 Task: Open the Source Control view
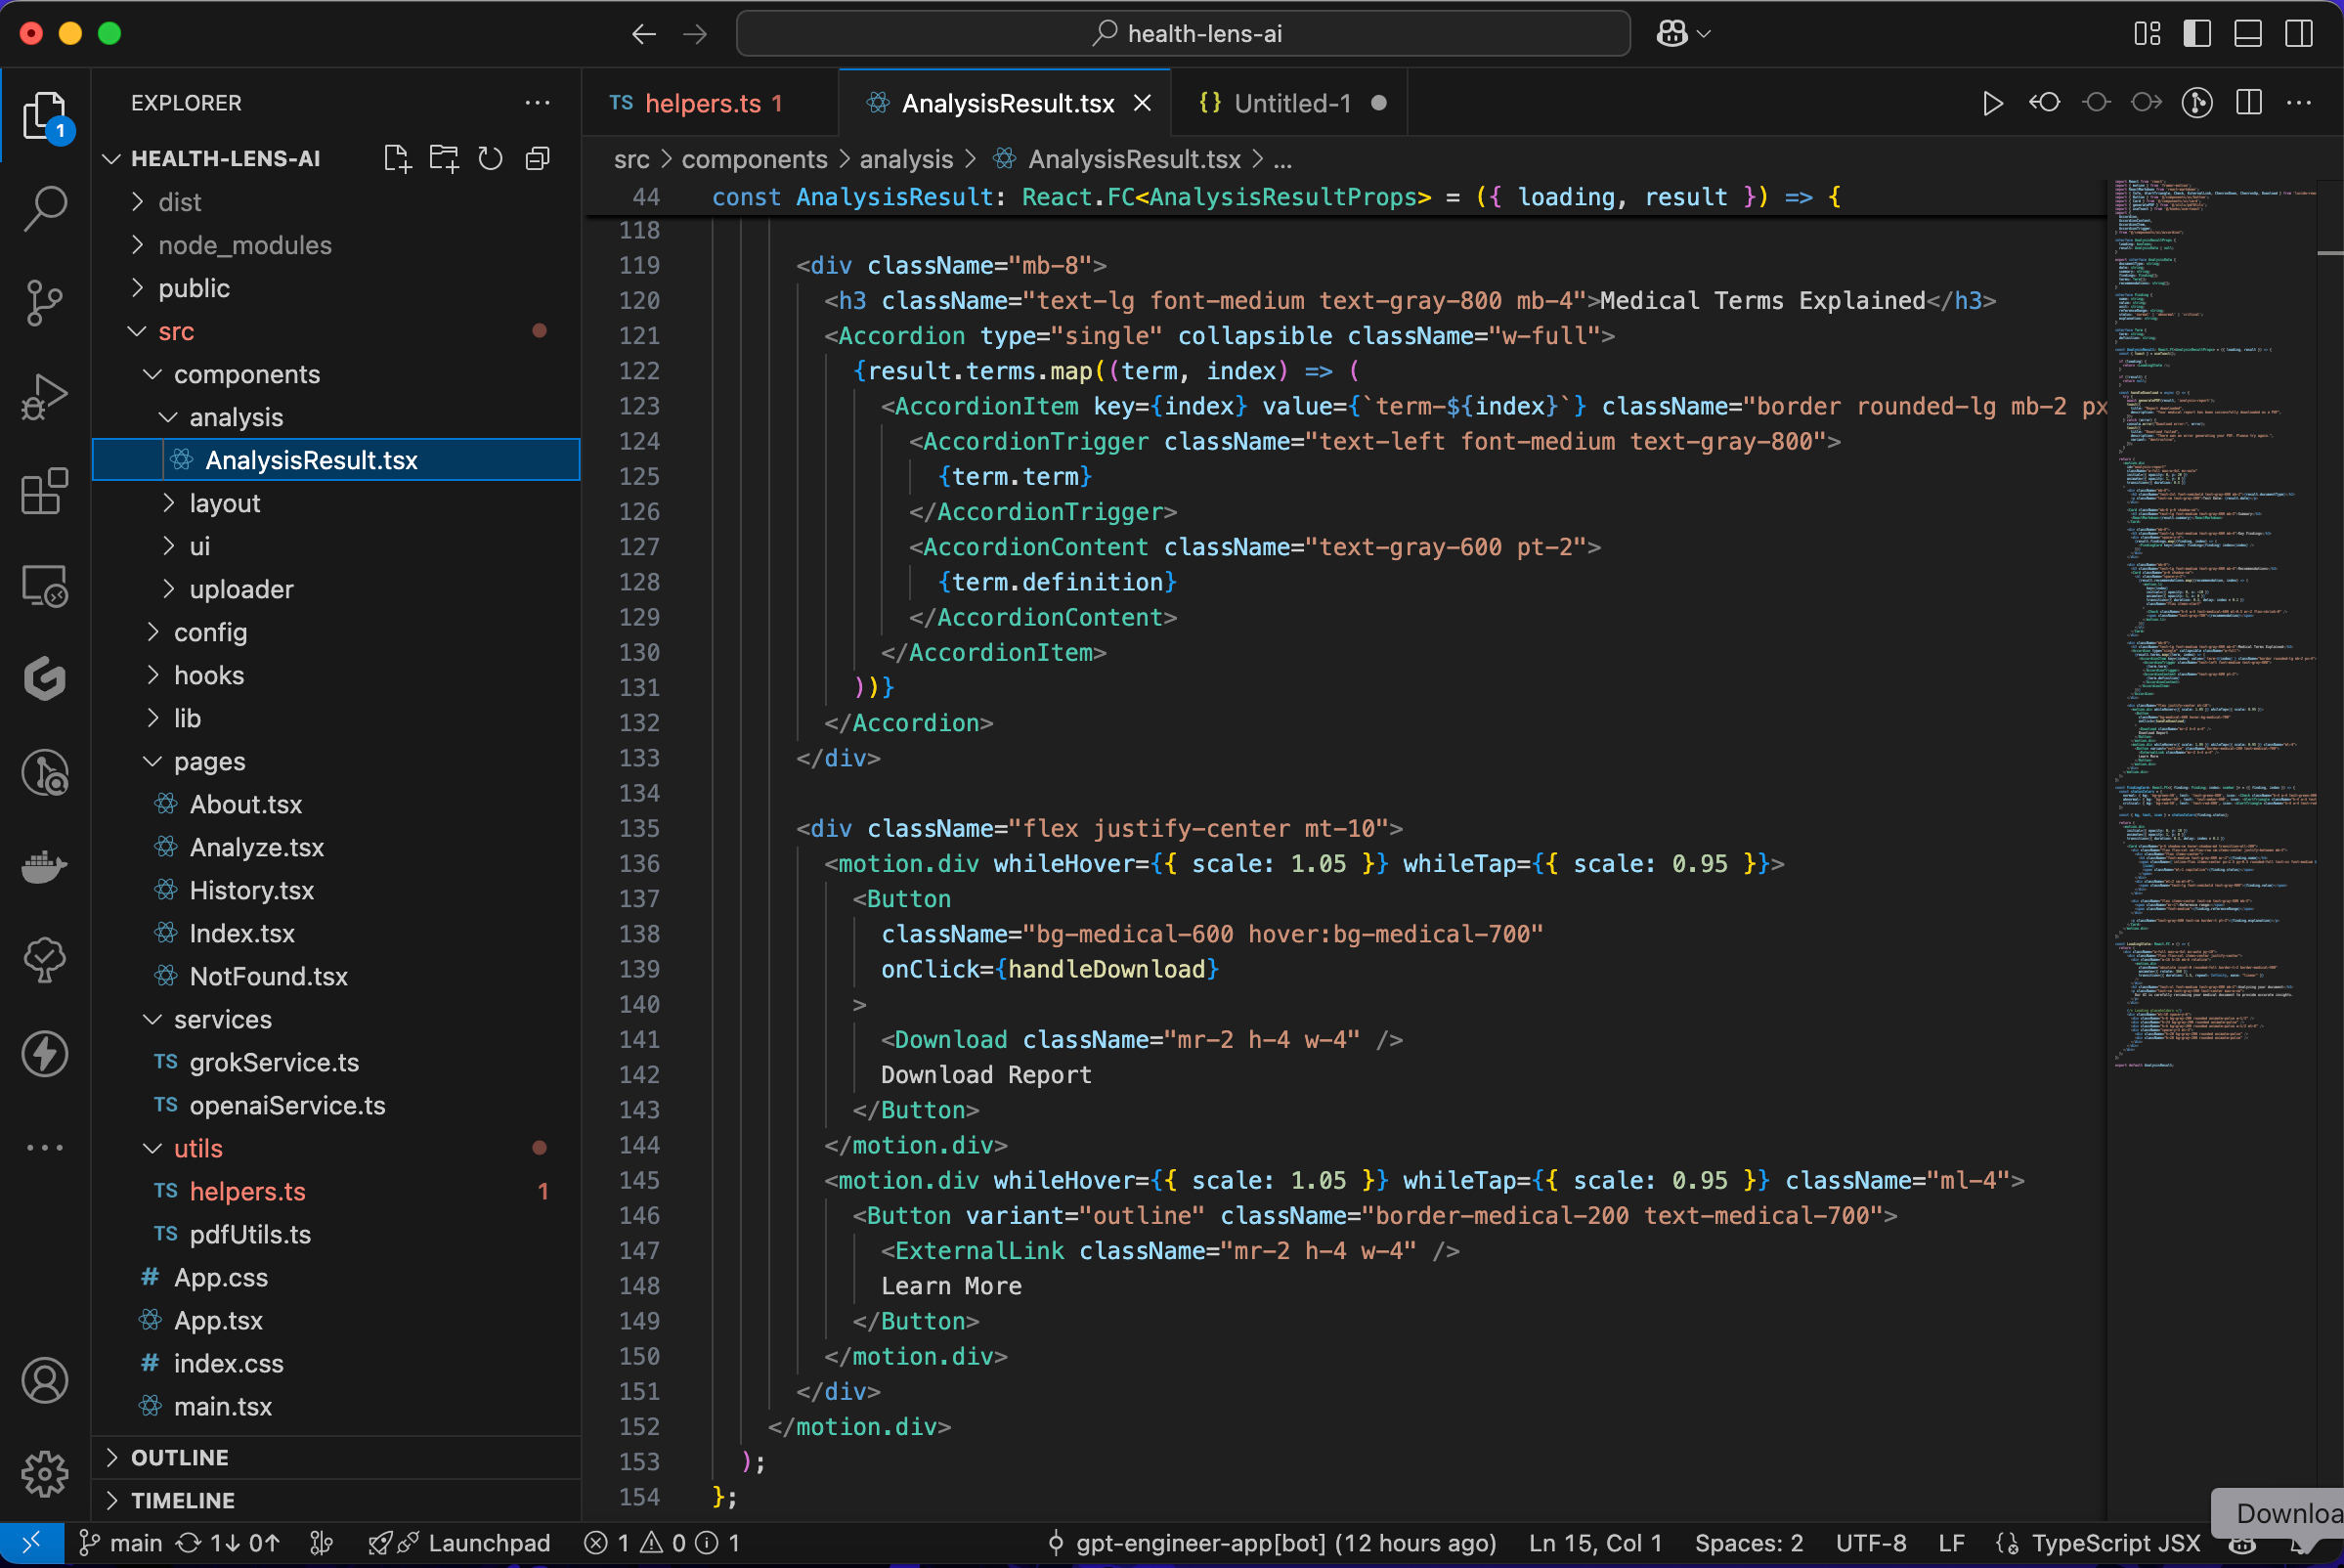pos(44,303)
